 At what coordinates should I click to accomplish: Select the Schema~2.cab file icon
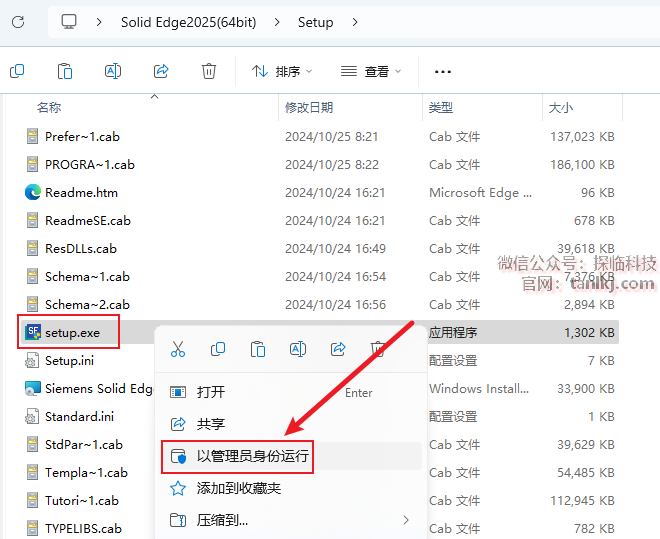click(x=32, y=304)
